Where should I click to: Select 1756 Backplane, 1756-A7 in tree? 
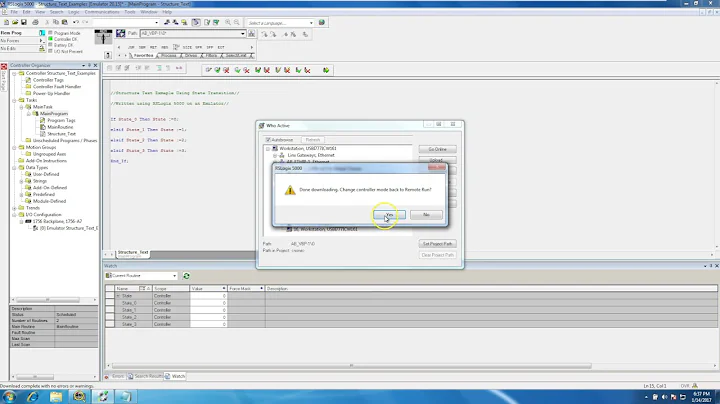point(57,221)
